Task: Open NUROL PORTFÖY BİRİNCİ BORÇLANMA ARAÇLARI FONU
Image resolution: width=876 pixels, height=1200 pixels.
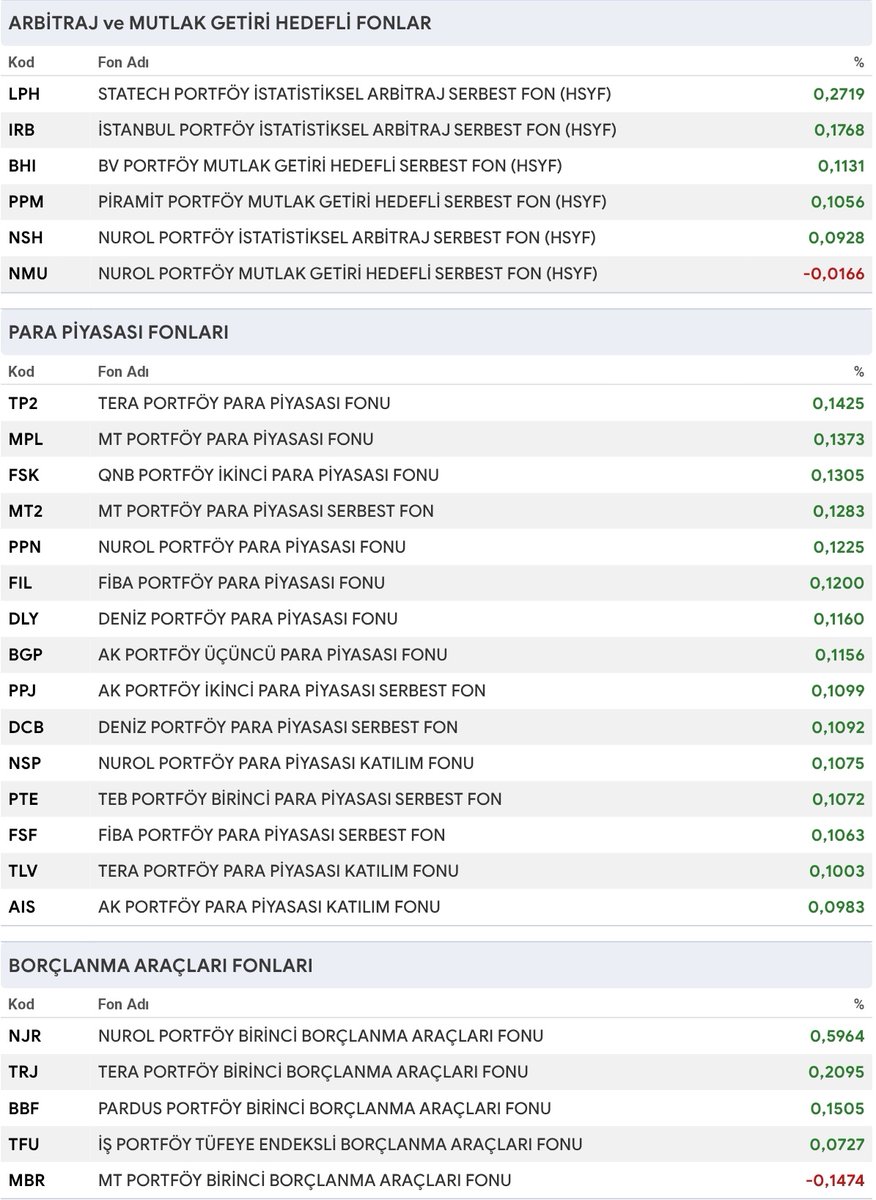Action: (x=321, y=1036)
